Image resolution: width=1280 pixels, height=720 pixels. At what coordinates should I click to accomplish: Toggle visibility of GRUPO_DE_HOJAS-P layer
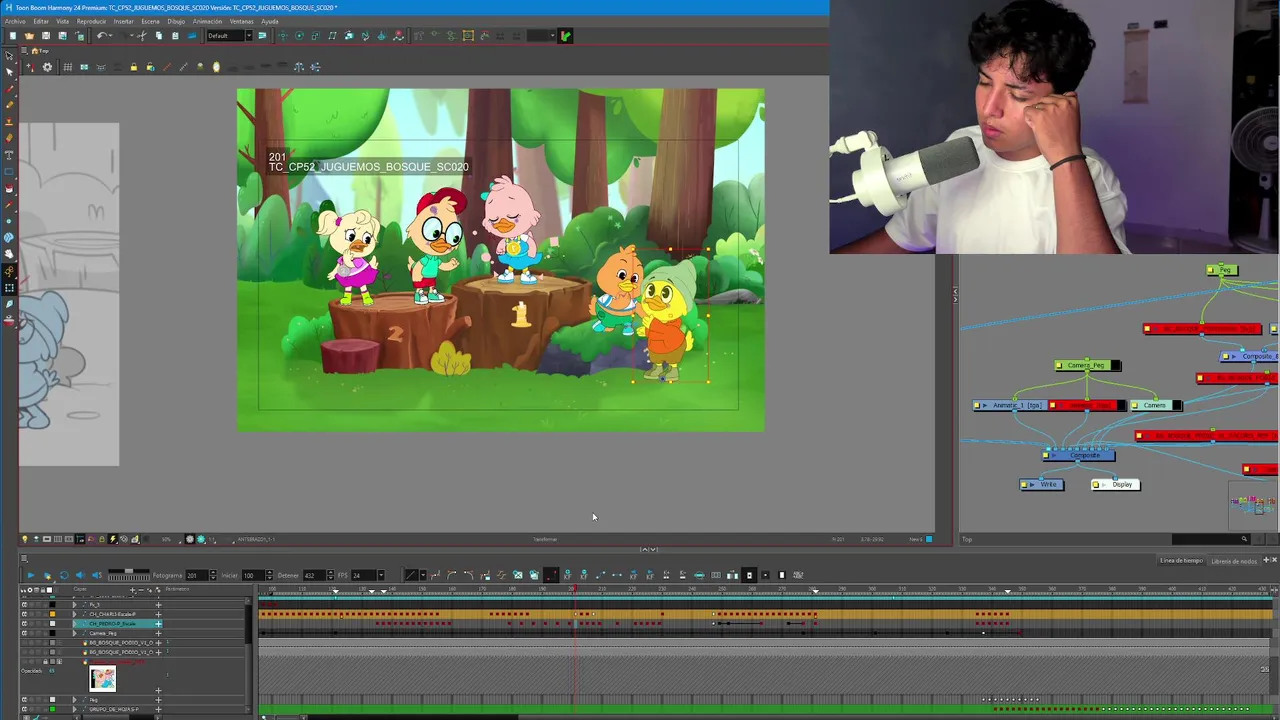coord(24,709)
